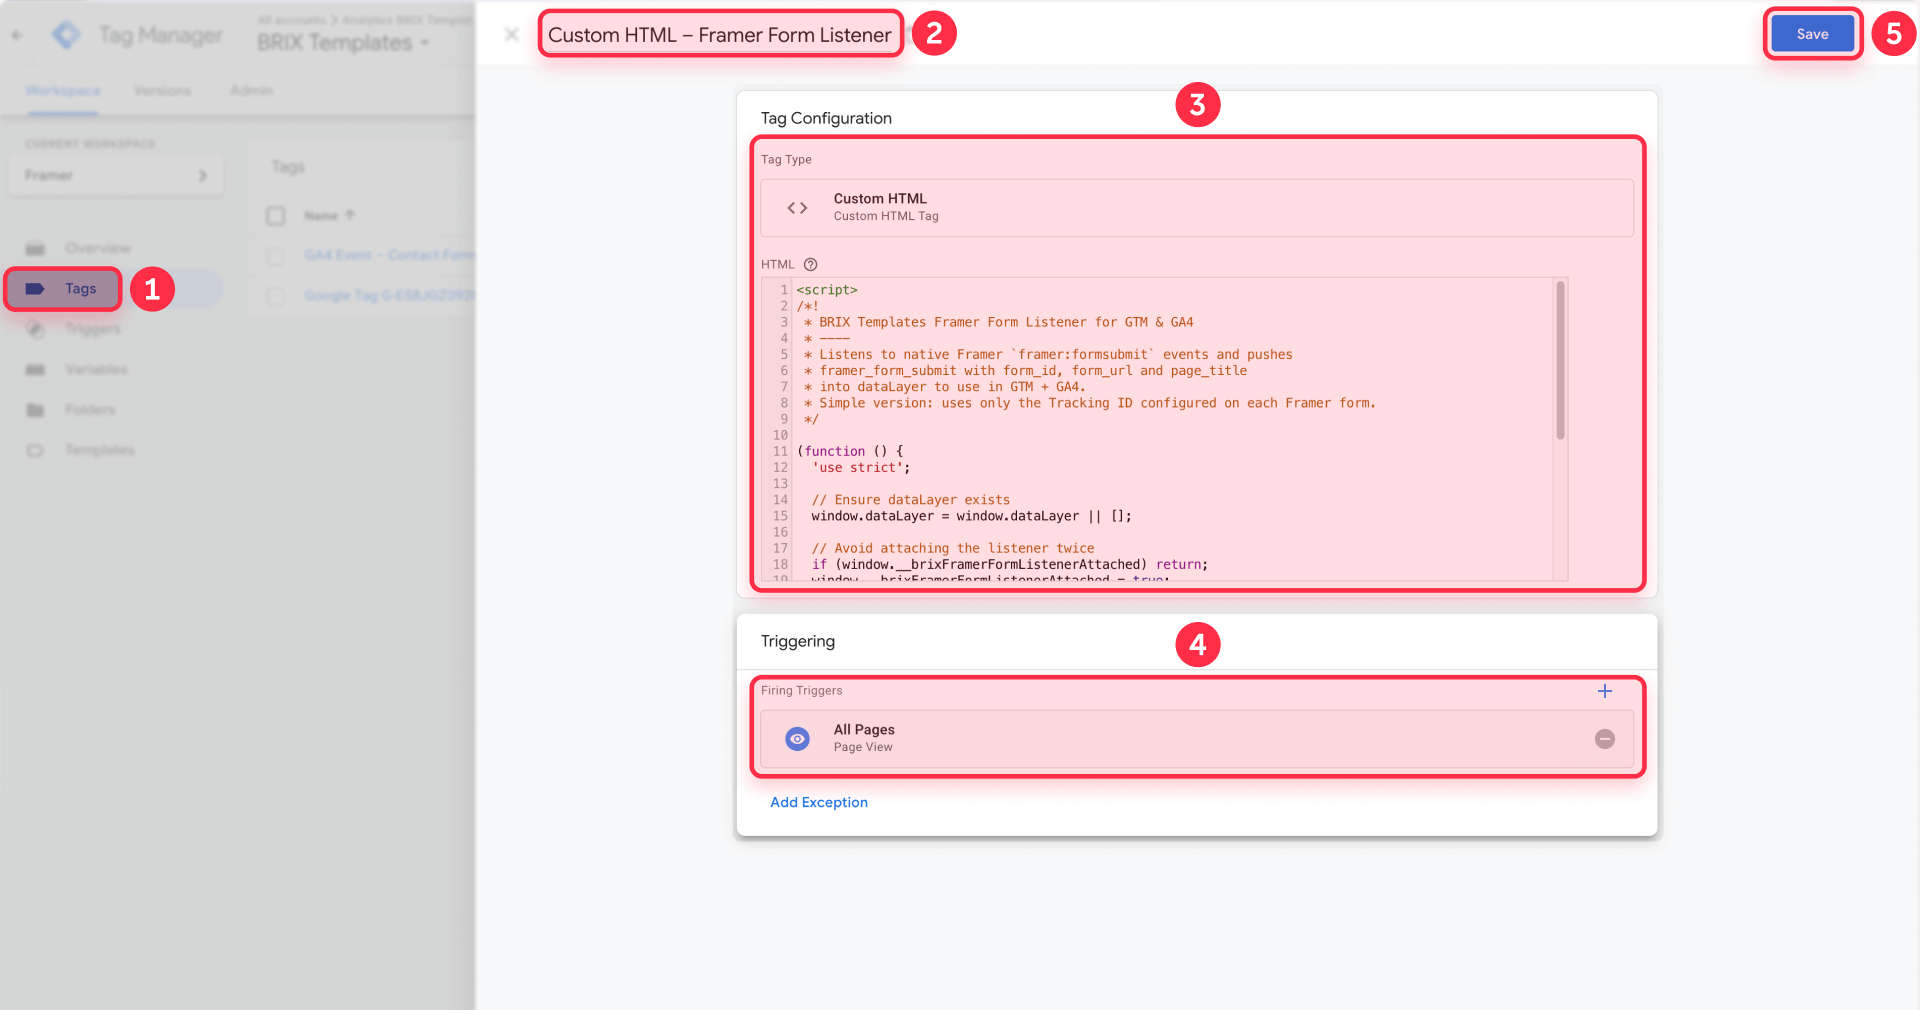The height and width of the screenshot is (1010, 1920).
Task: Check the GA4 Event – Contact Form row
Action: point(276,256)
